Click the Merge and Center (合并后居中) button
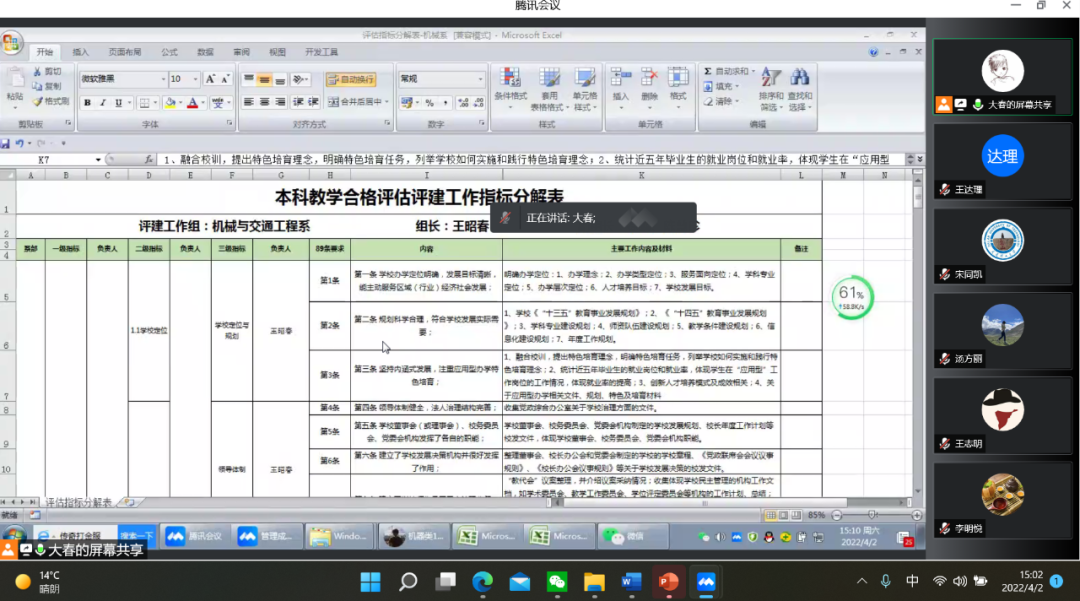The height and width of the screenshot is (601, 1080). [357, 102]
